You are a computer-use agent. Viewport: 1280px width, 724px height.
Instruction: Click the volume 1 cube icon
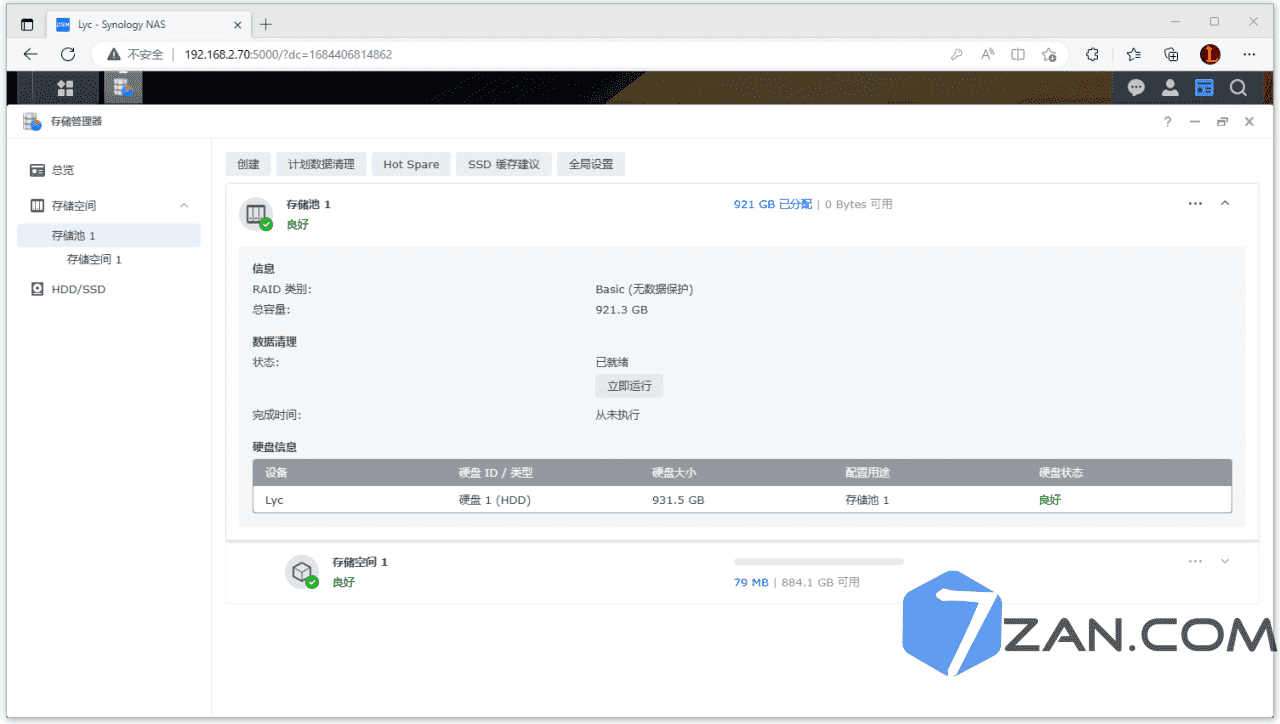302,572
